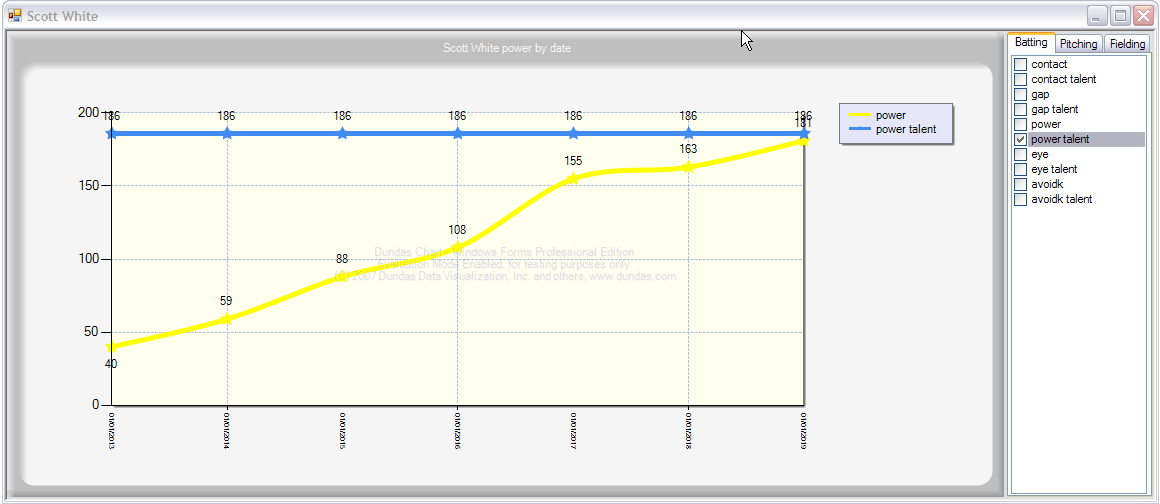Click the blue star marker at 01/01/2014
This screenshot has height=504, width=1160.
pyautogui.click(x=227, y=133)
